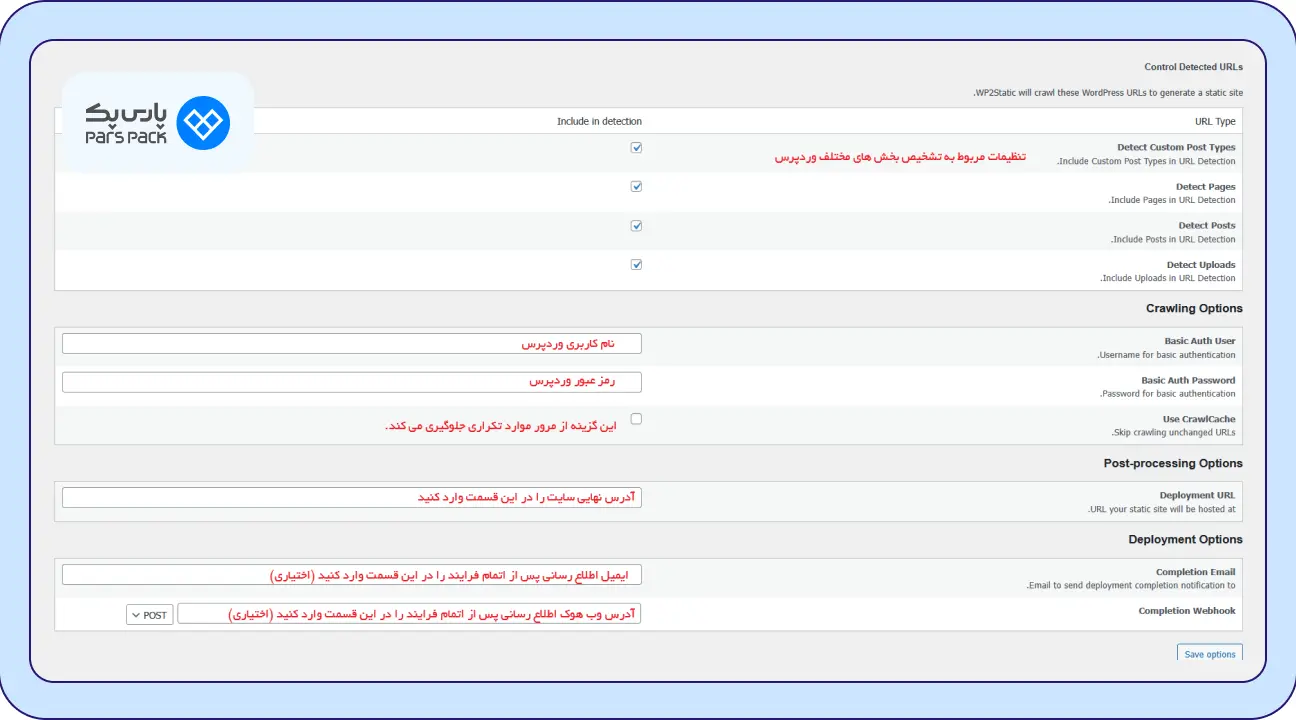Click the Basic Auth User input field

[352, 342]
